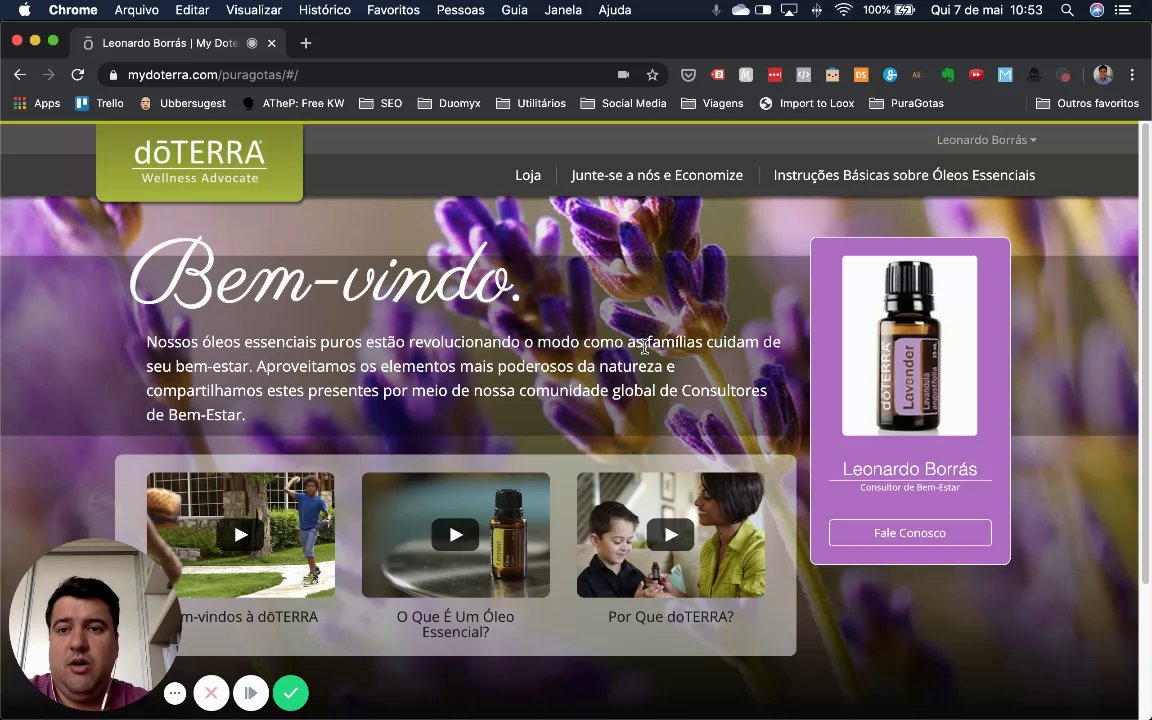Play the O Que É Um Óleo Essencial video
1152x720 pixels.
click(456, 535)
